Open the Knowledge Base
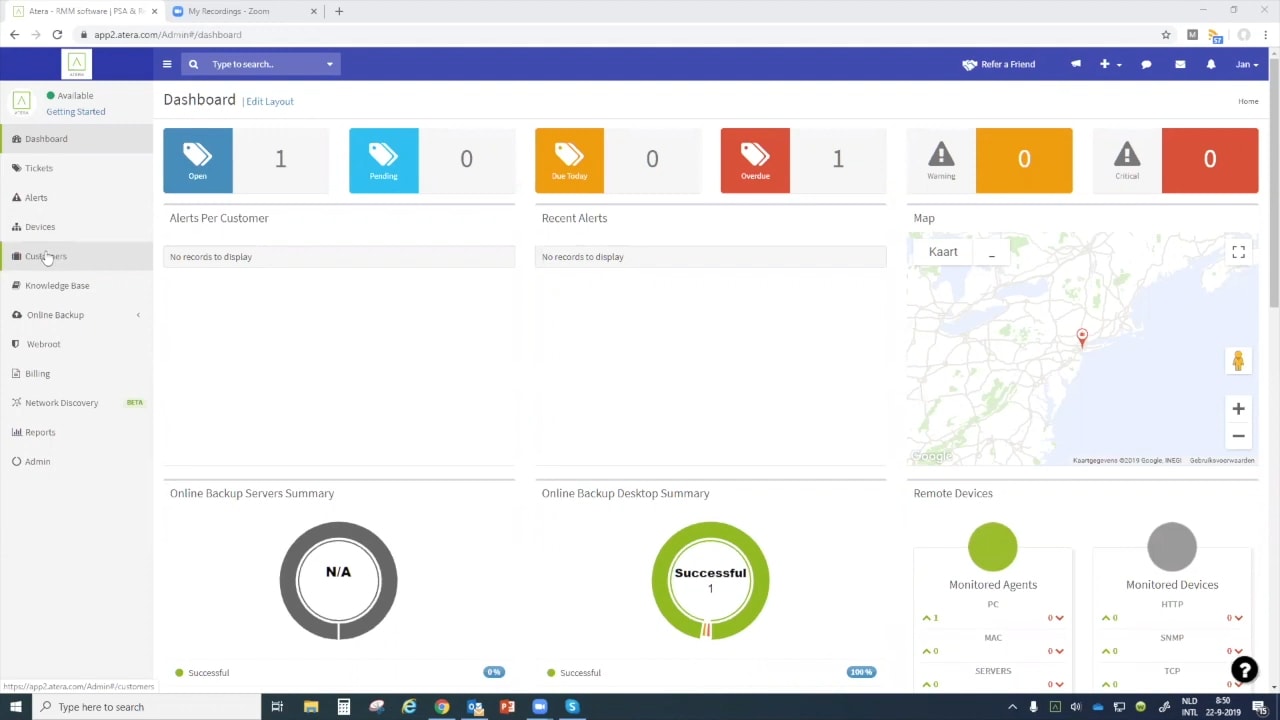This screenshot has height=720, width=1280. (x=57, y=285)
